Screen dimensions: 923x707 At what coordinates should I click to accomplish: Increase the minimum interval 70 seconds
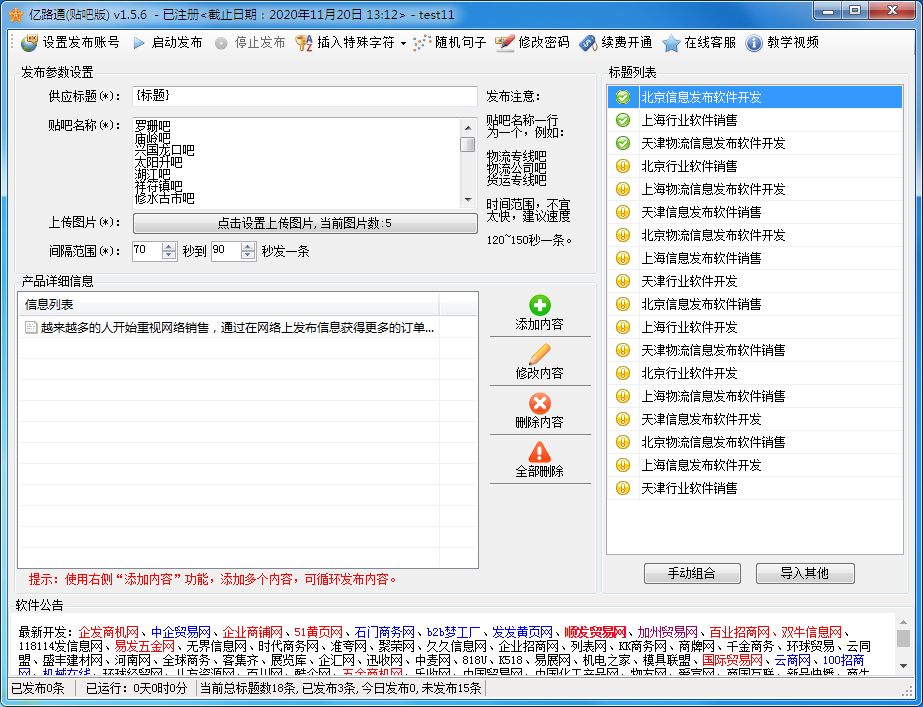click(x=169, y=247)
